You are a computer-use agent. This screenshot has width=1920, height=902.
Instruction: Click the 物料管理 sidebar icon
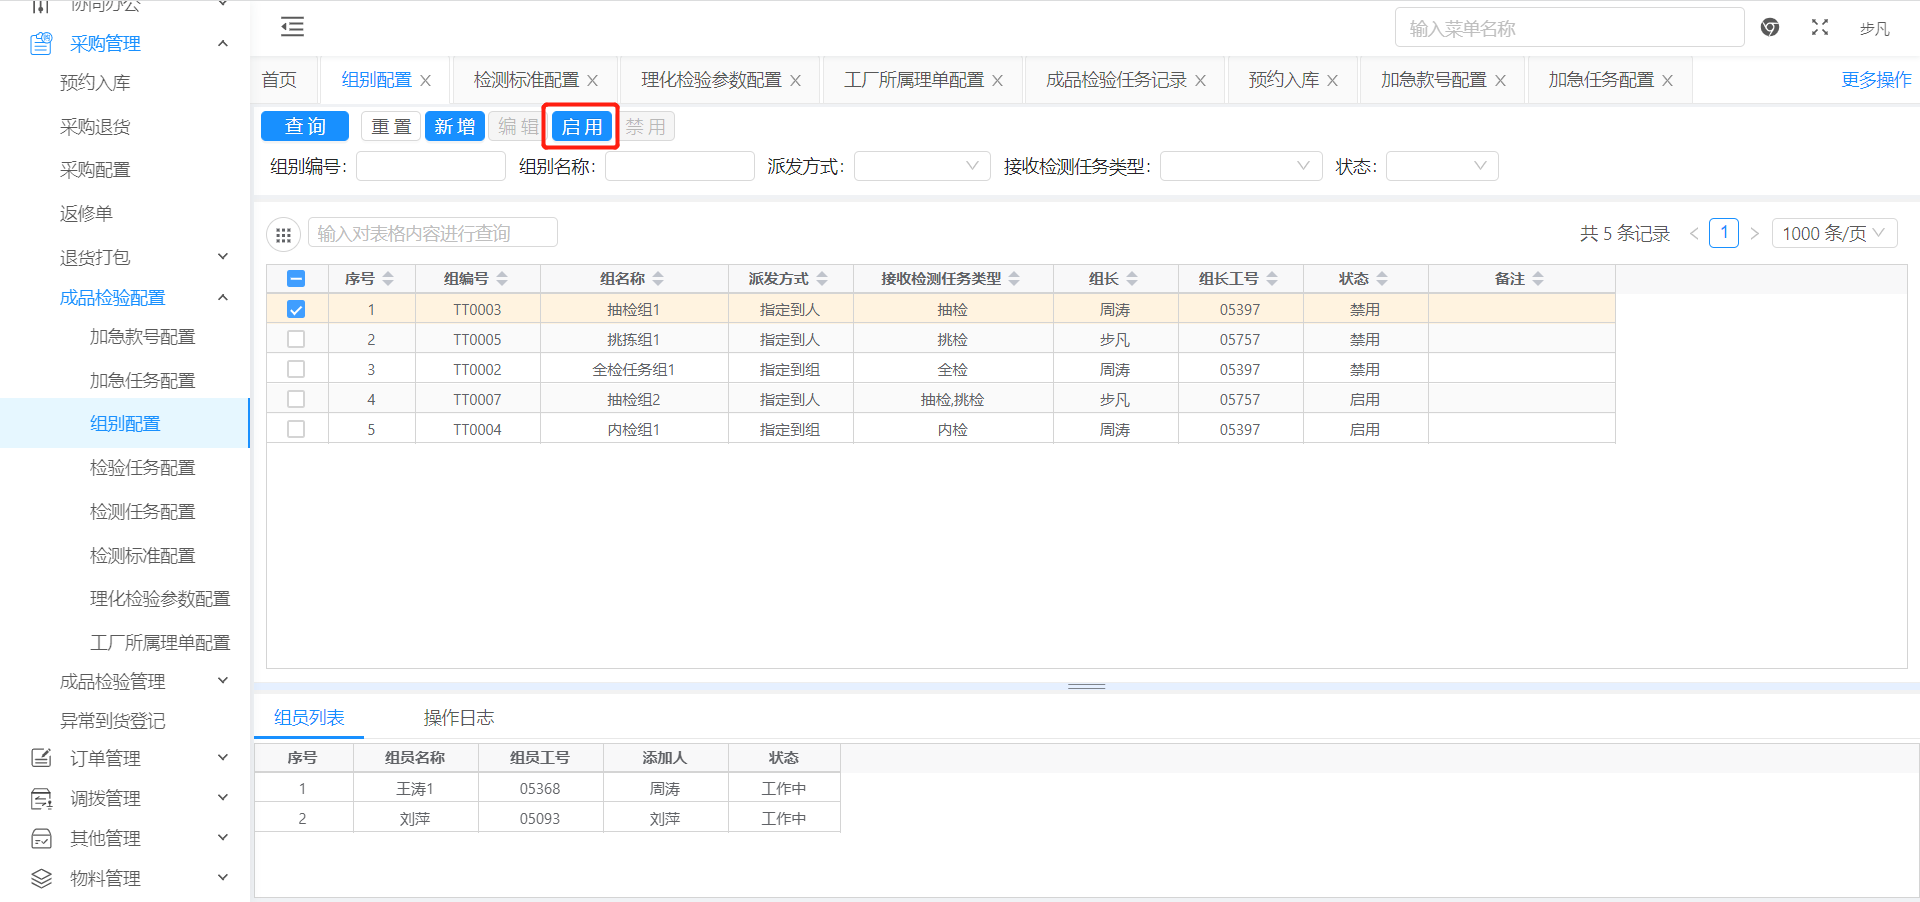(41, 878)
